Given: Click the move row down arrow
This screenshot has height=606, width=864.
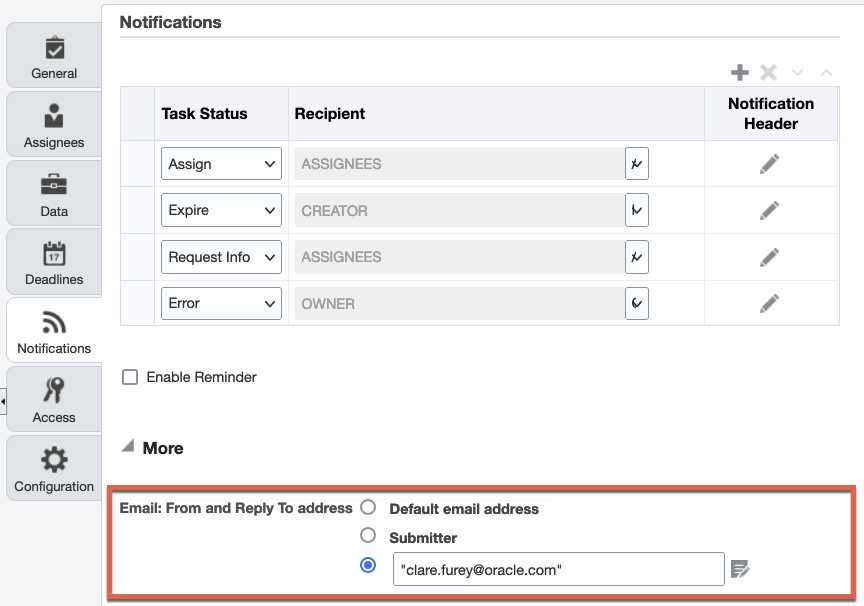Looking at the screenshot, I should point(797,72).
